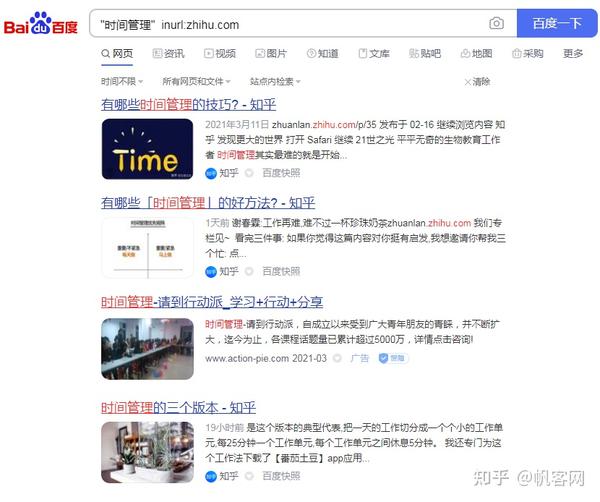Open the 文库 tab
This screenshot has width=600, height=502.
tap(374, 54)
